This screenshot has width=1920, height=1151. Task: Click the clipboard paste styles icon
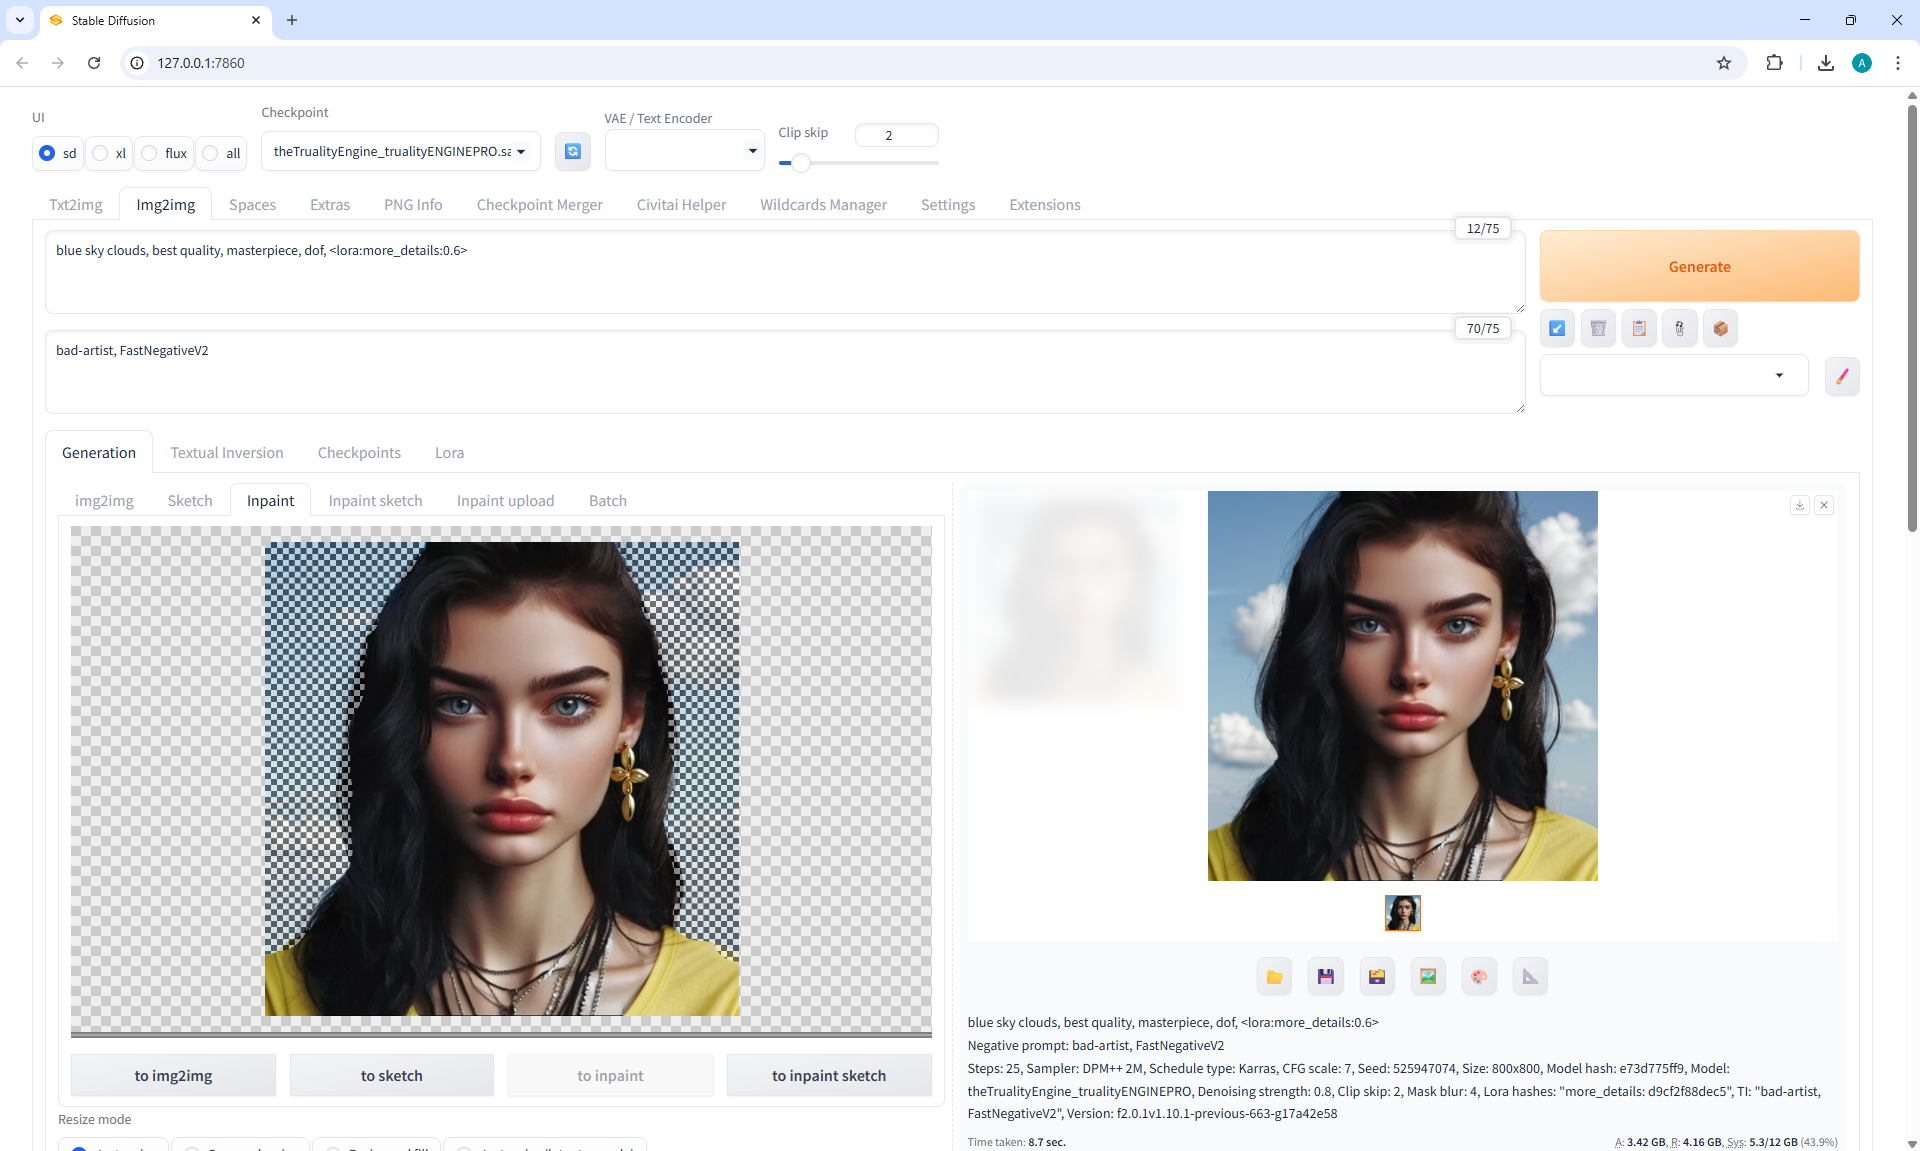click(x=1639, y=328)
